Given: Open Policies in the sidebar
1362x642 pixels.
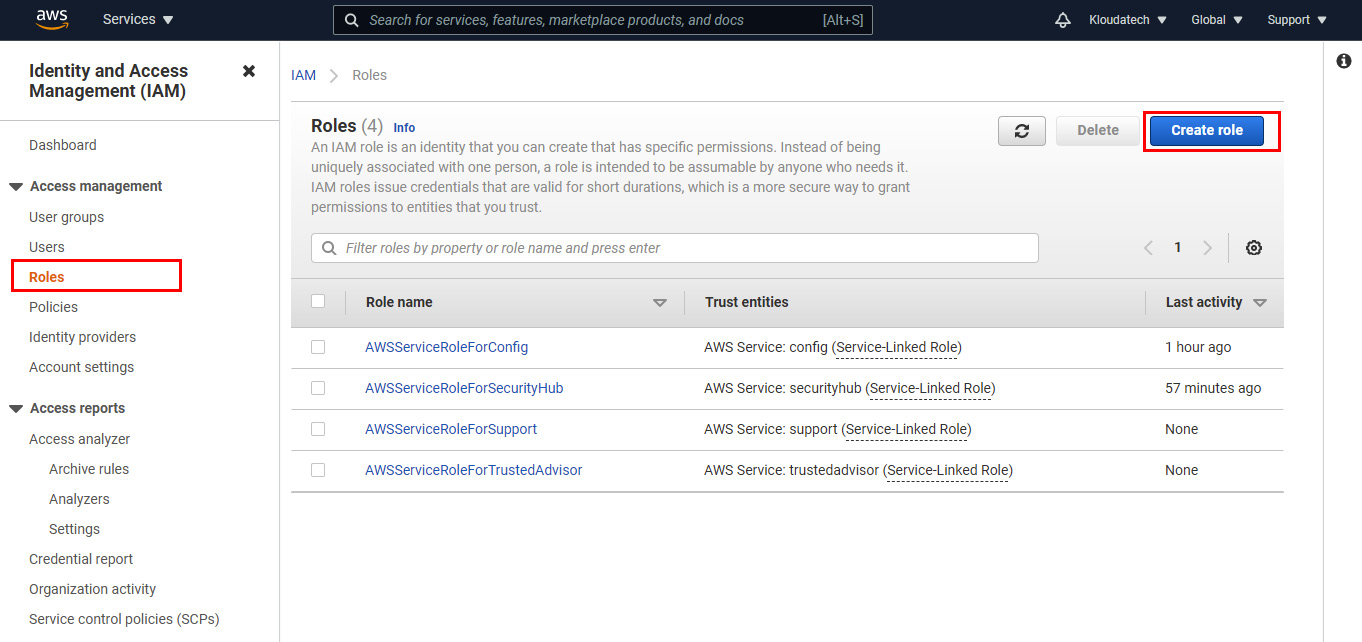Looking at the screenshot, I should click(x=53, y=307).
